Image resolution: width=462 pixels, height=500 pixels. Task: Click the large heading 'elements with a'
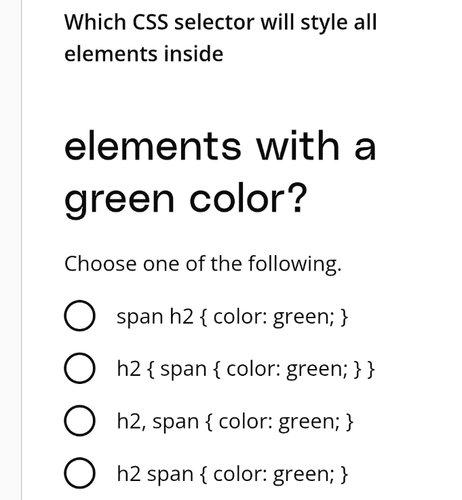[220, 146]
